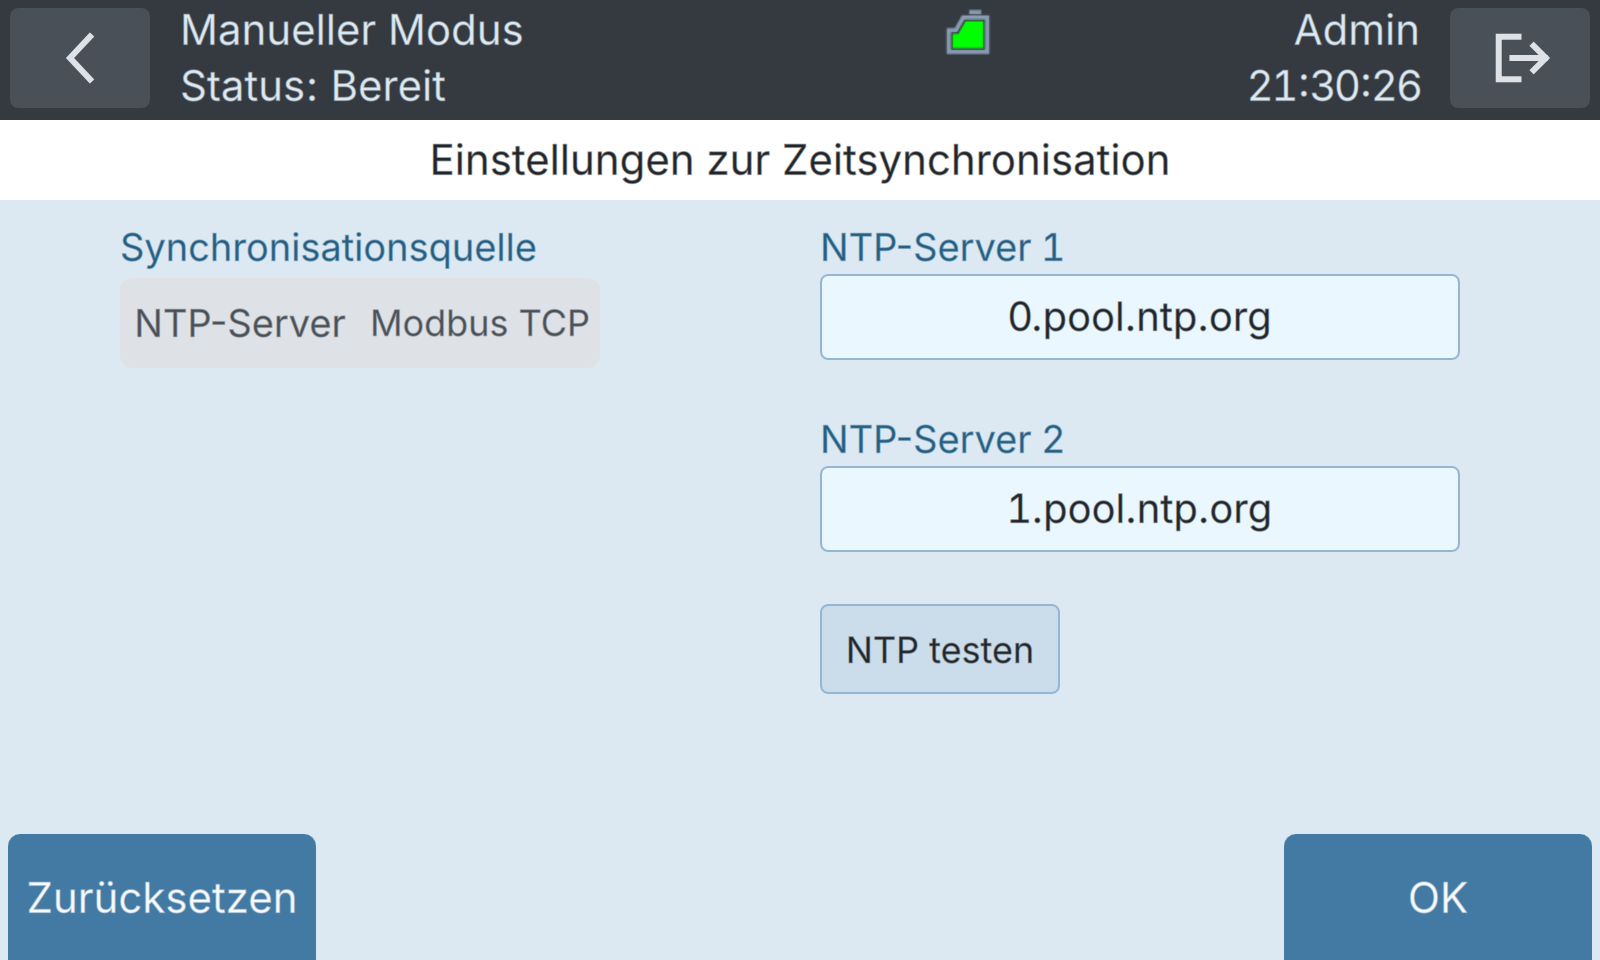The image size is (1600, 960).
Task: Select the 0.pool.ntp.org text
Action: tap(1140, 318)
